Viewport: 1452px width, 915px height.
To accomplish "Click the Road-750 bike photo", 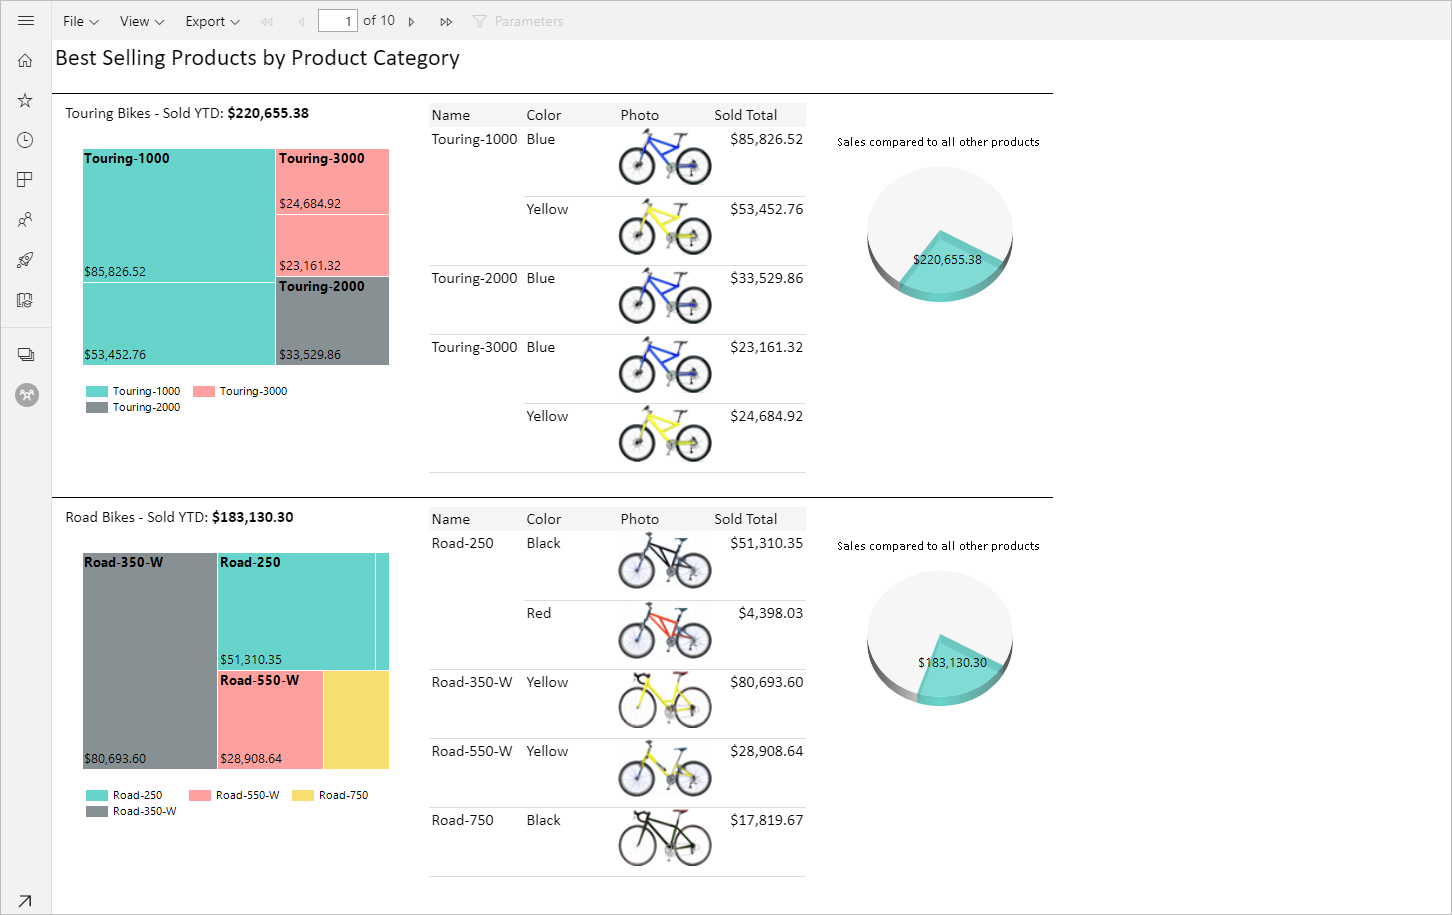I will (665, 839).
